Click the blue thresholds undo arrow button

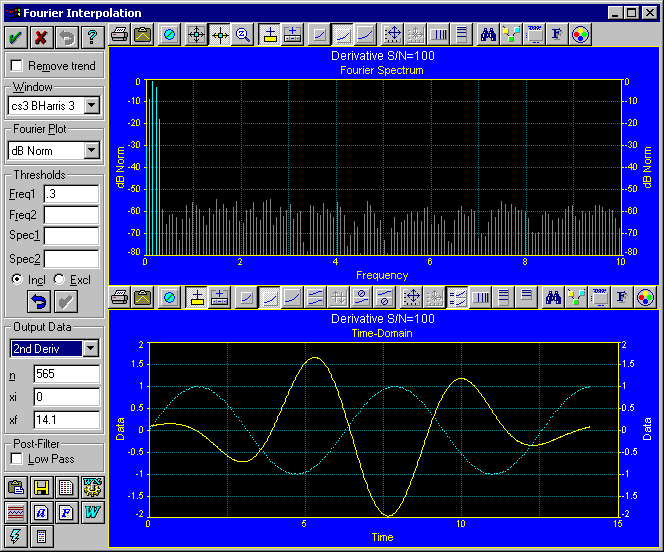point(39,302)
